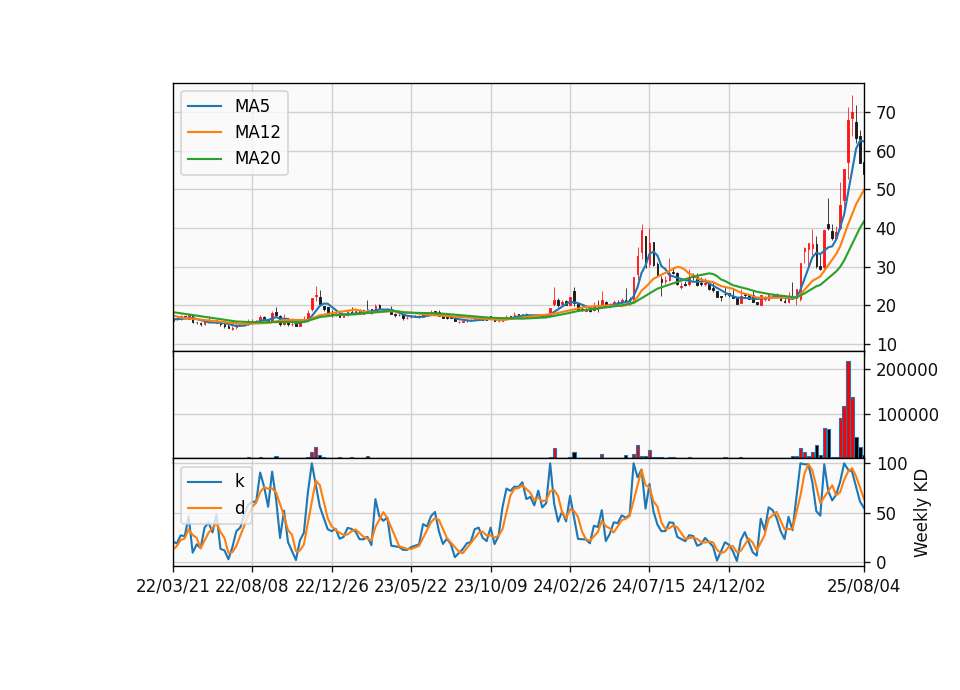Viewport: 960px width, 690px height.
Task: Click the Weekly KD axis label
Action: tap(921, 514)
